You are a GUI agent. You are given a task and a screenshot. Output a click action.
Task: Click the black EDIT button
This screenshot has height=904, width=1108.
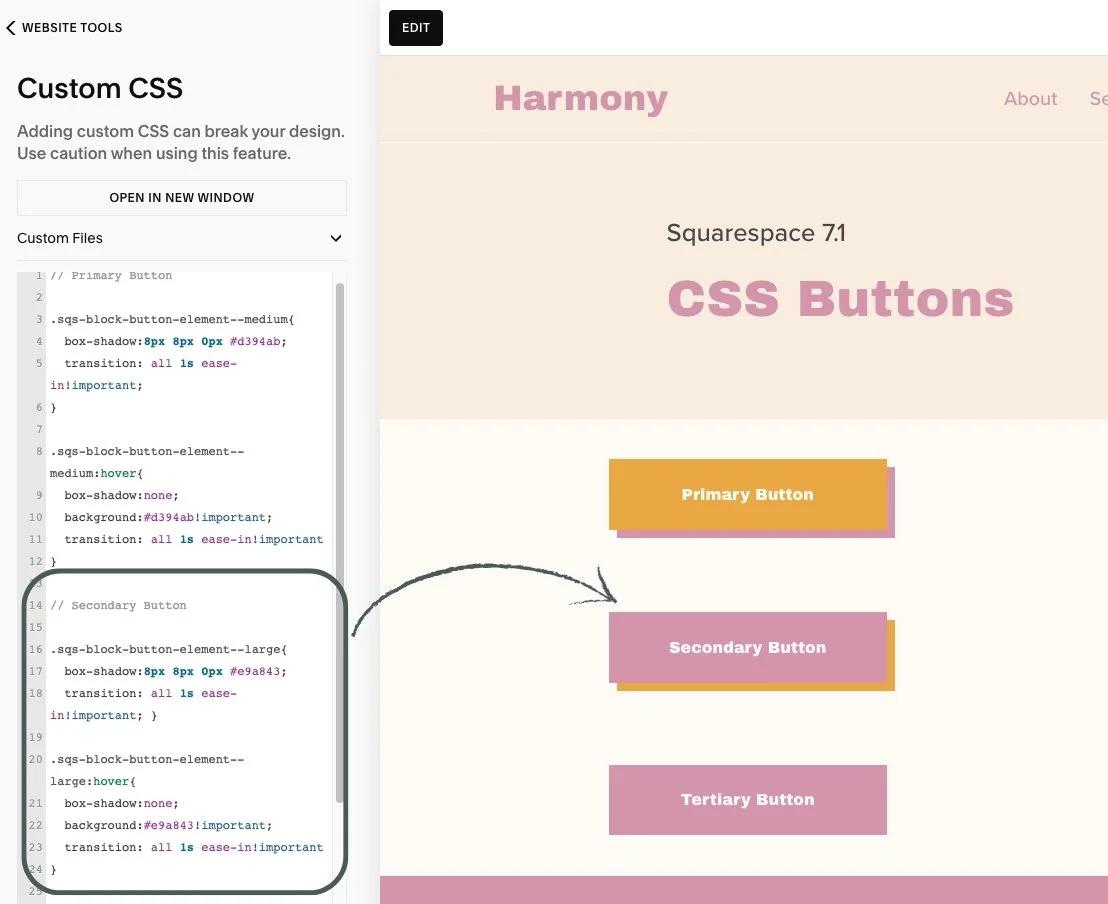416,28
